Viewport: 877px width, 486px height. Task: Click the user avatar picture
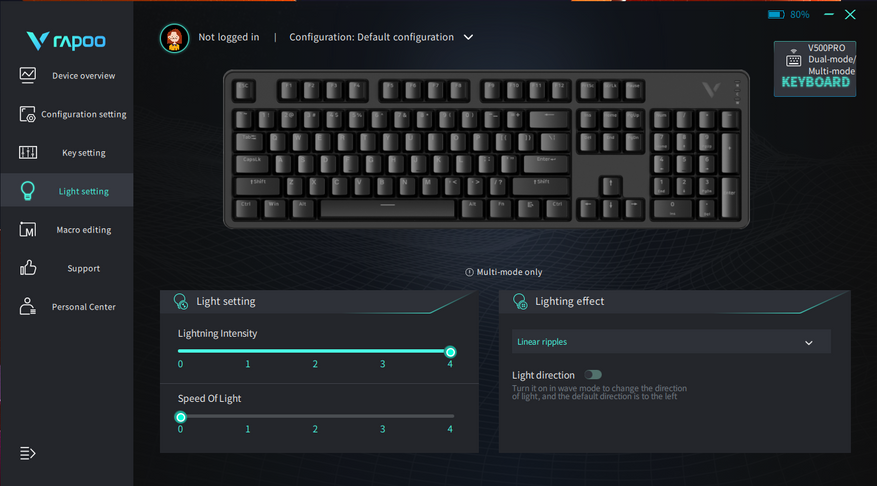[175, 38]
